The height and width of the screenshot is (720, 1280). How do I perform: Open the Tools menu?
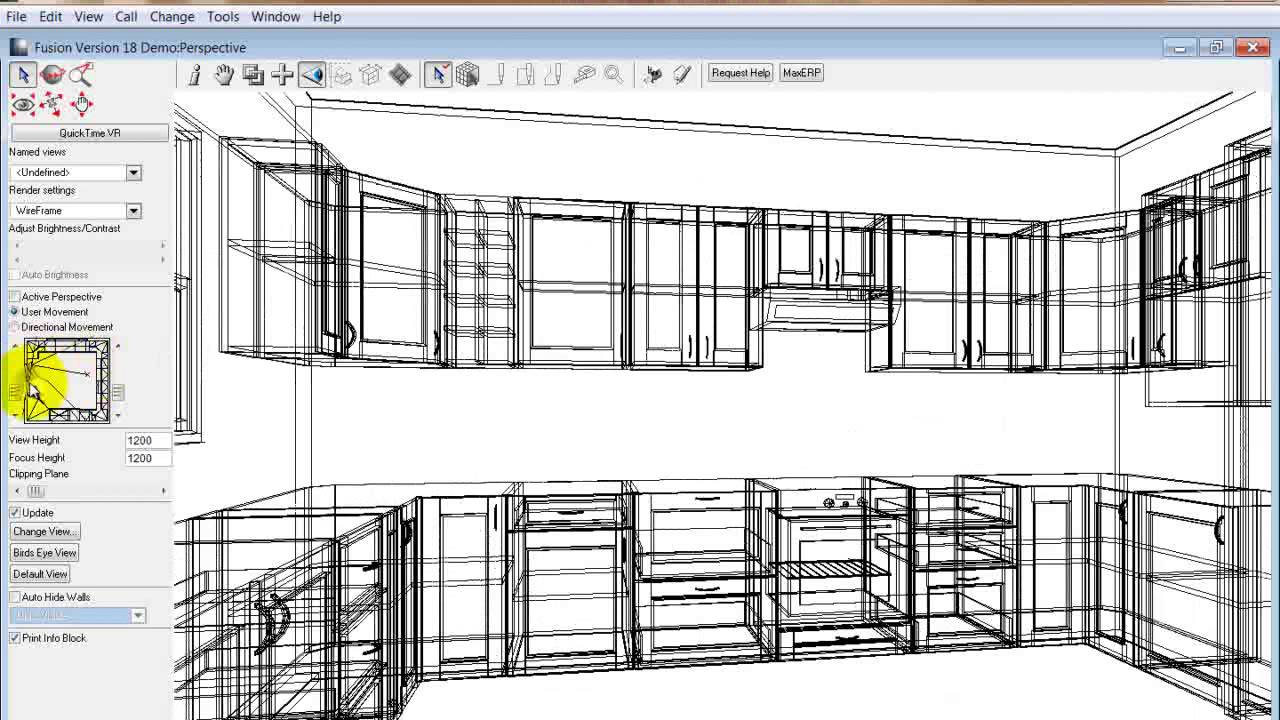(223, 17)
